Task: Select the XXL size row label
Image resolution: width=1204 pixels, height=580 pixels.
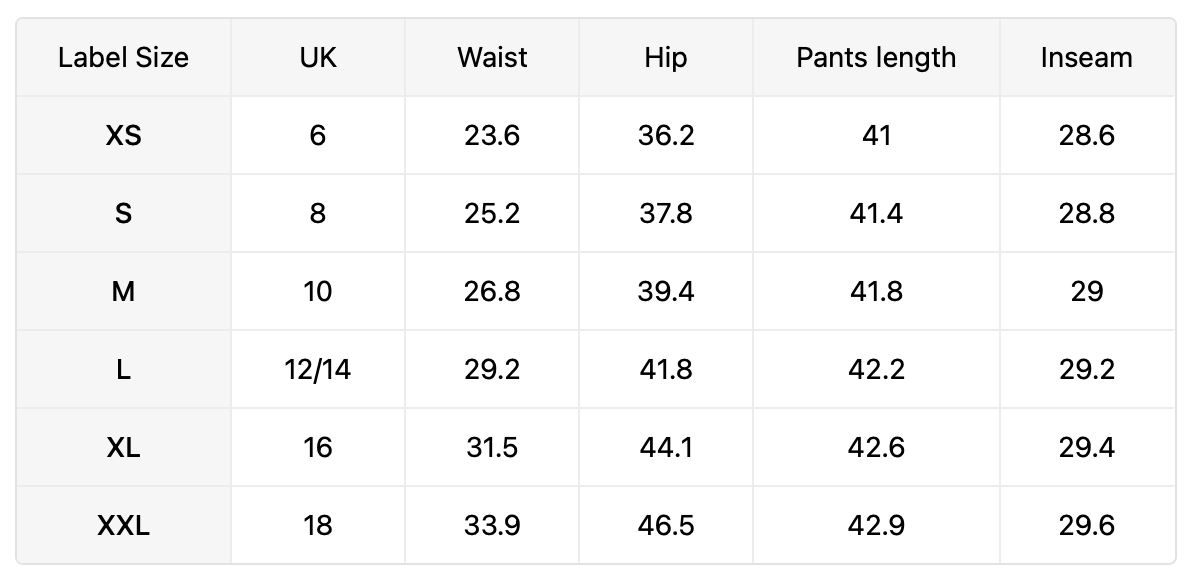Action: coord(123,525)
